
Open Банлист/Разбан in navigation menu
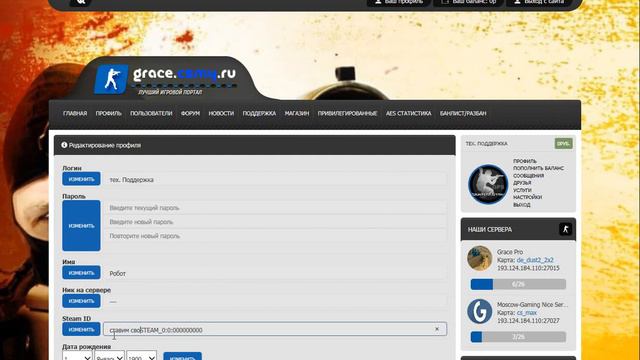coord(463,113)
